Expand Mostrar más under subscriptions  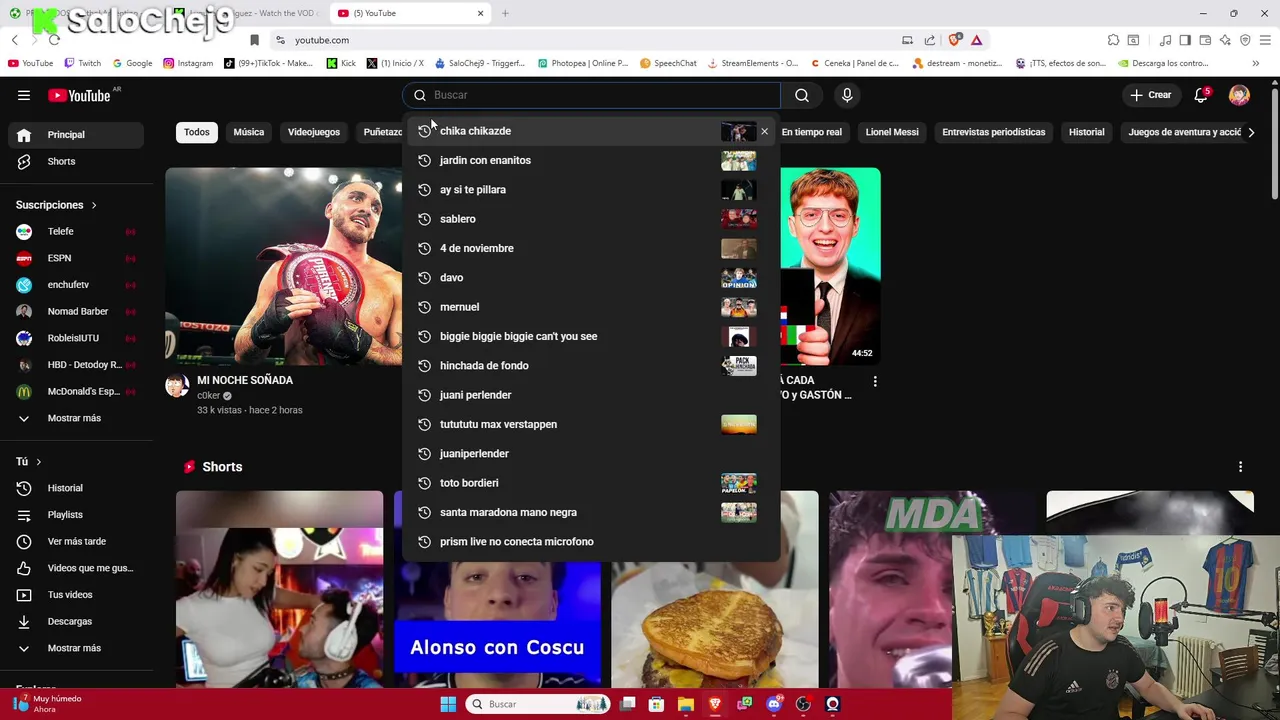[x=76, y=418]
